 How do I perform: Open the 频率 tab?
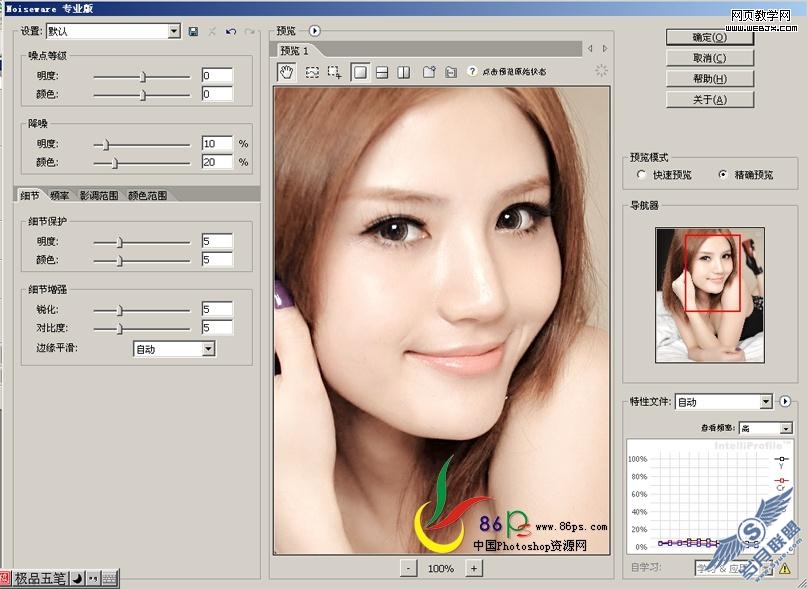tap(59, 195)
